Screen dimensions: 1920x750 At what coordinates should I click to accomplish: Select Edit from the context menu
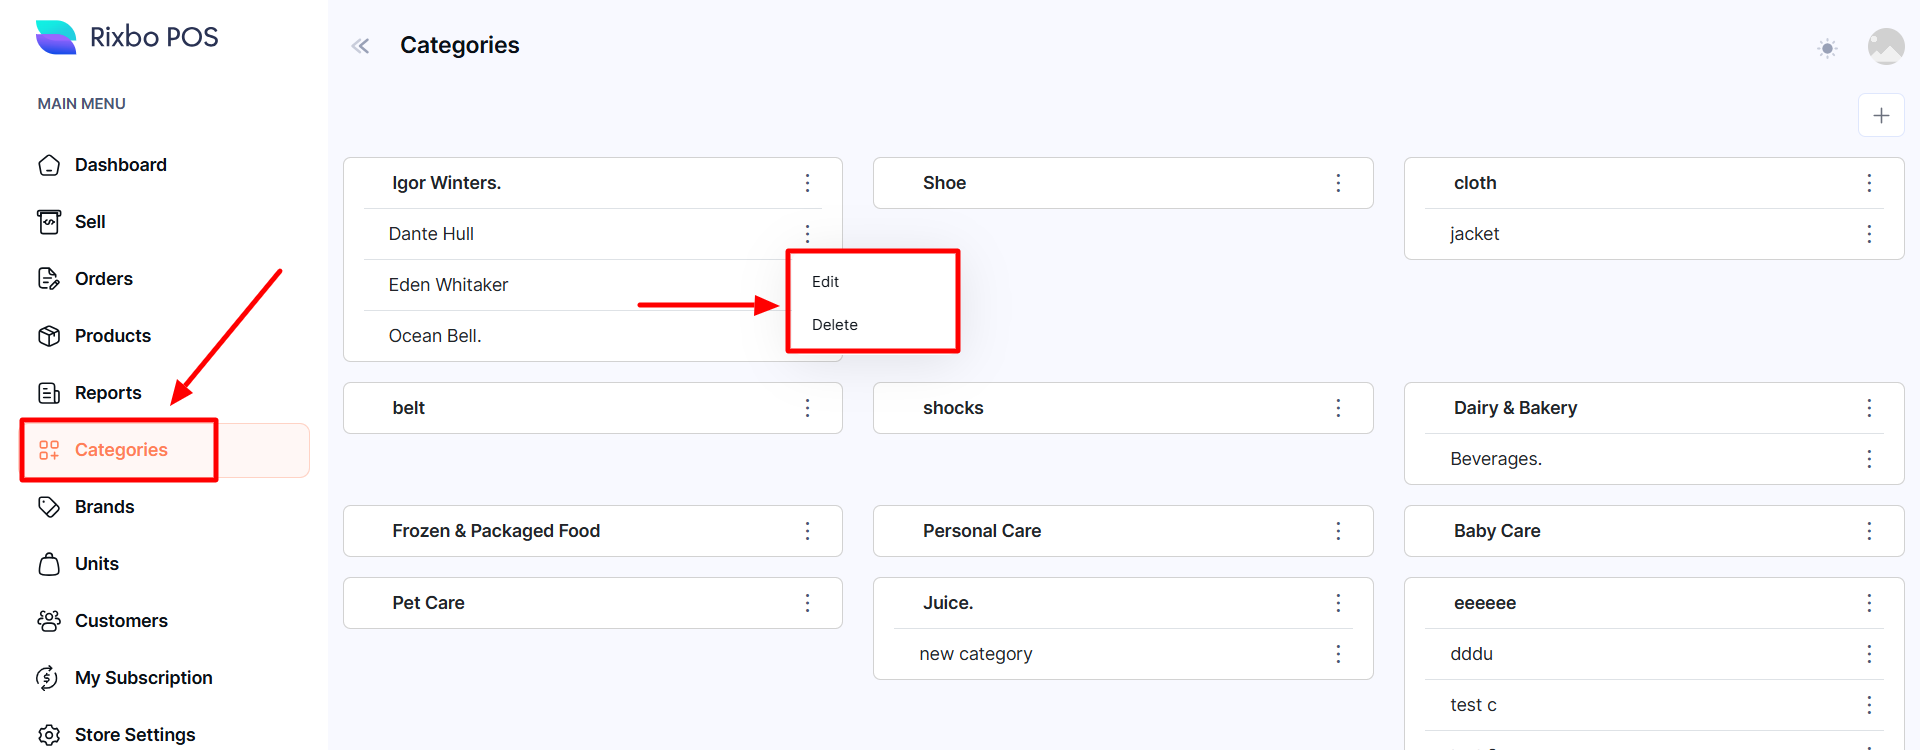pos(826,282)
